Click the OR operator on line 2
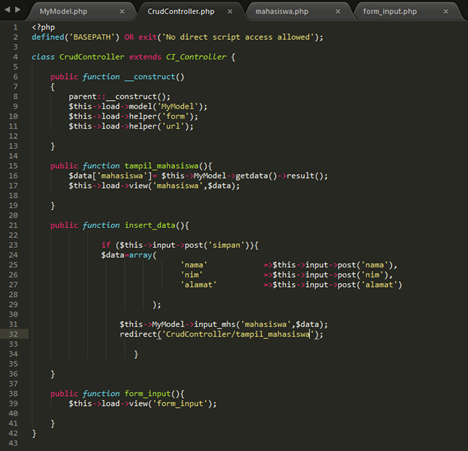468x451 pixels. click(x=129, y=37)
